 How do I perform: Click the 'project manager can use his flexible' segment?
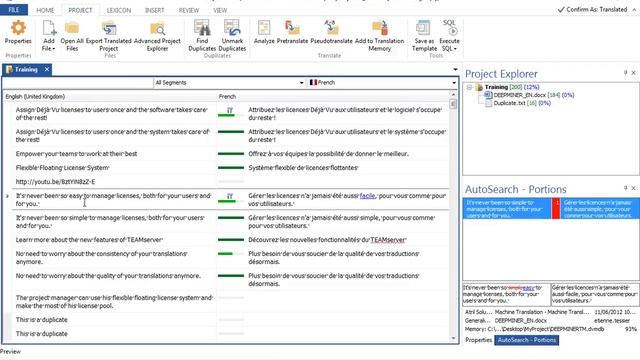[114, 302]
